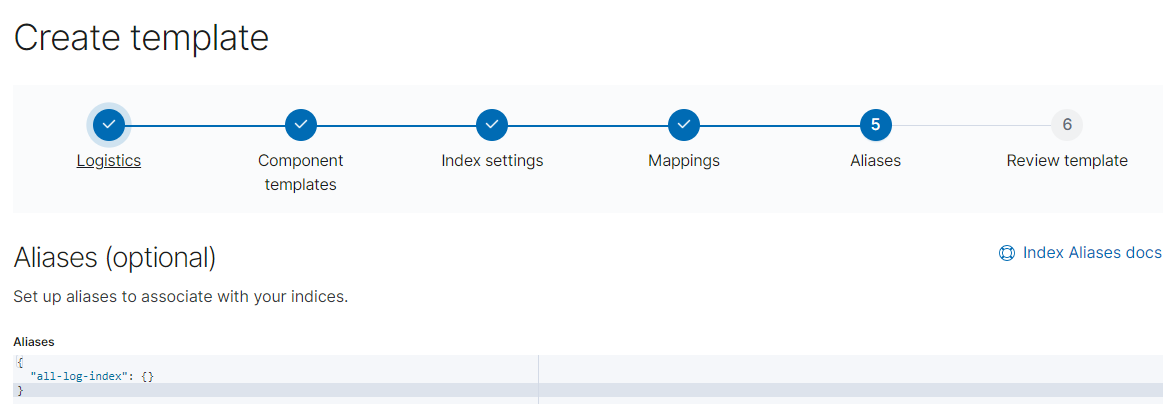
Task: Select the Mappings step checkmark circle
Action: point(684,125)
